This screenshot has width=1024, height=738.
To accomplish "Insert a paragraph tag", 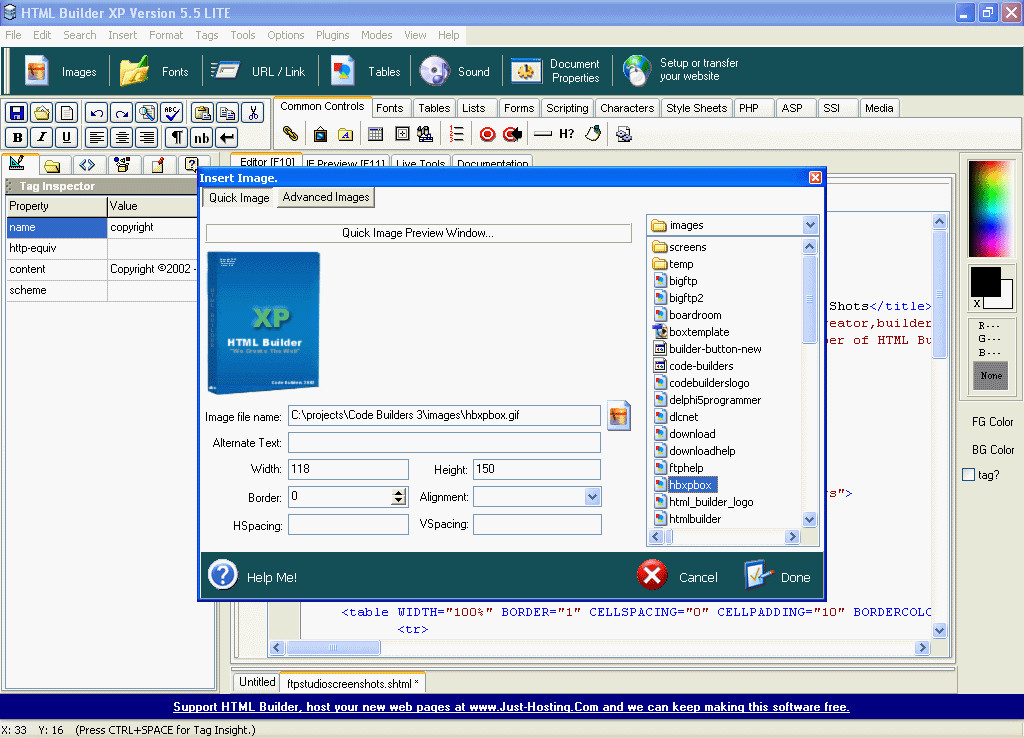I will (176, 138).
